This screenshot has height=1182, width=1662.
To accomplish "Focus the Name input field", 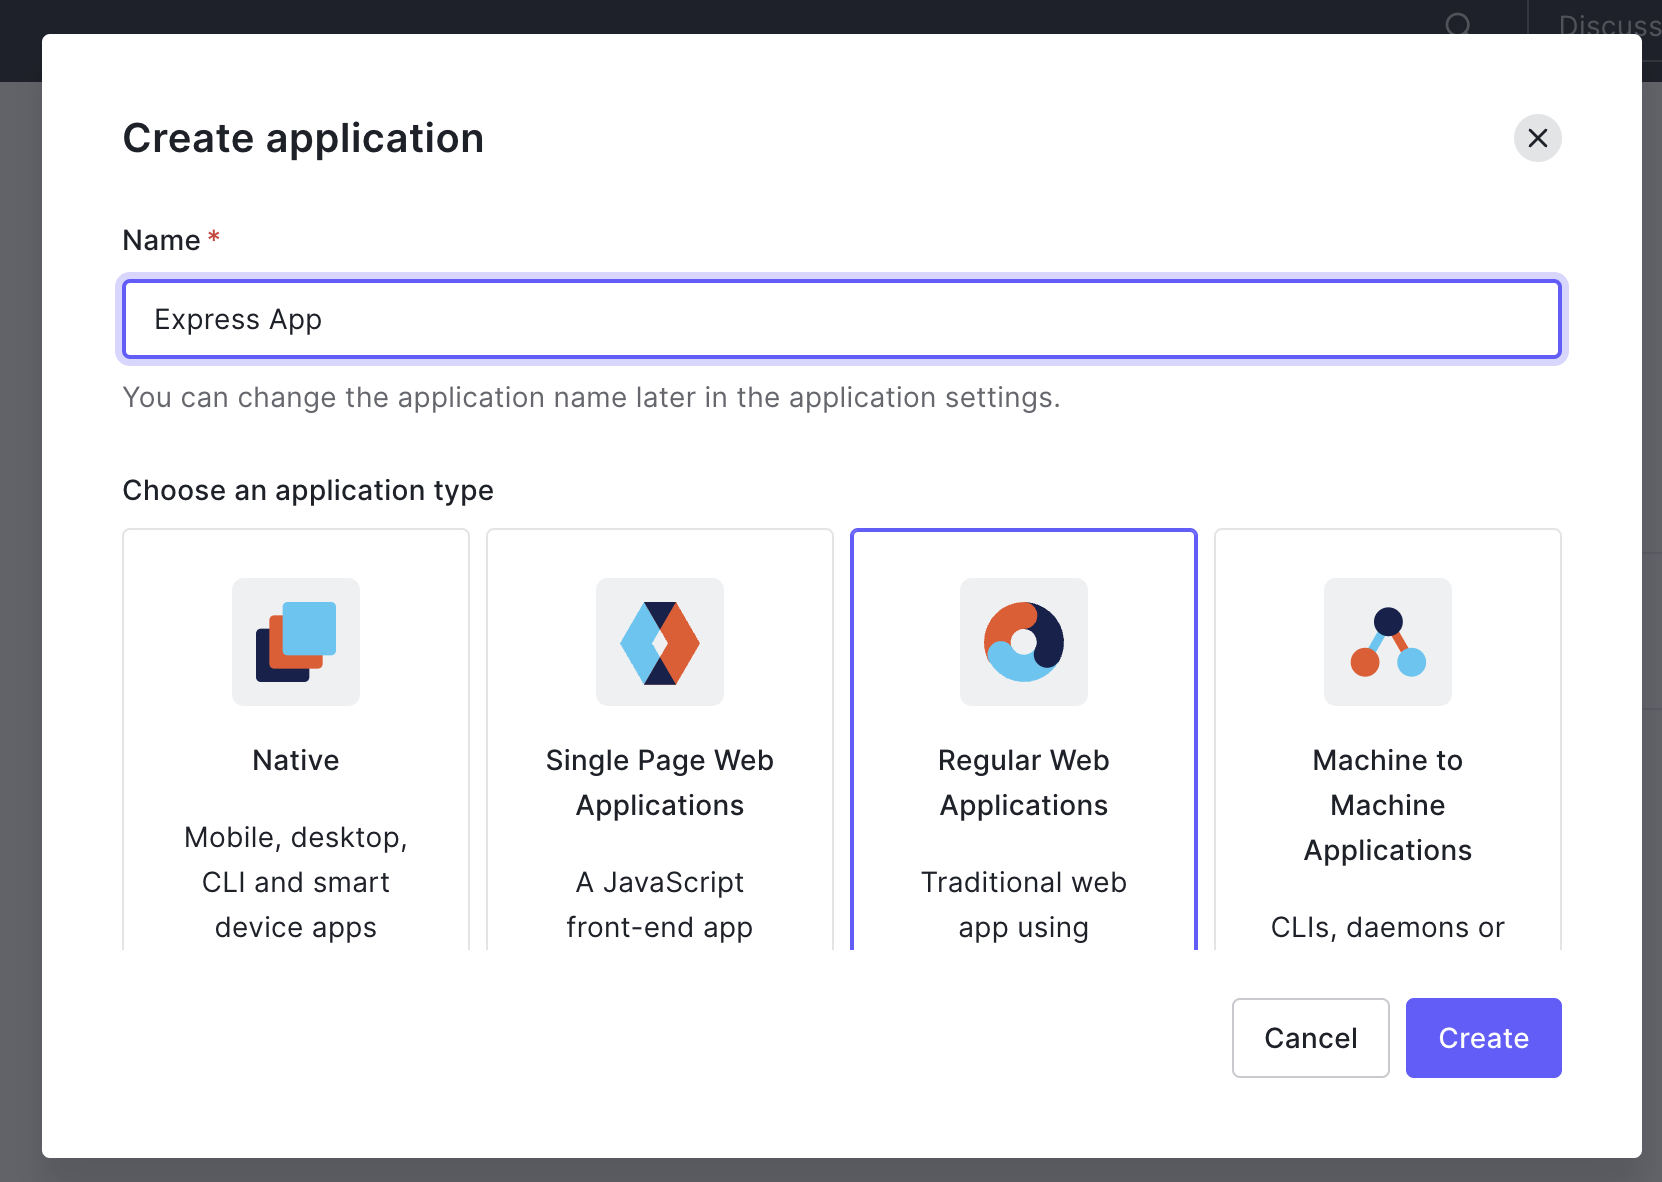I will [x=842, y=319].
